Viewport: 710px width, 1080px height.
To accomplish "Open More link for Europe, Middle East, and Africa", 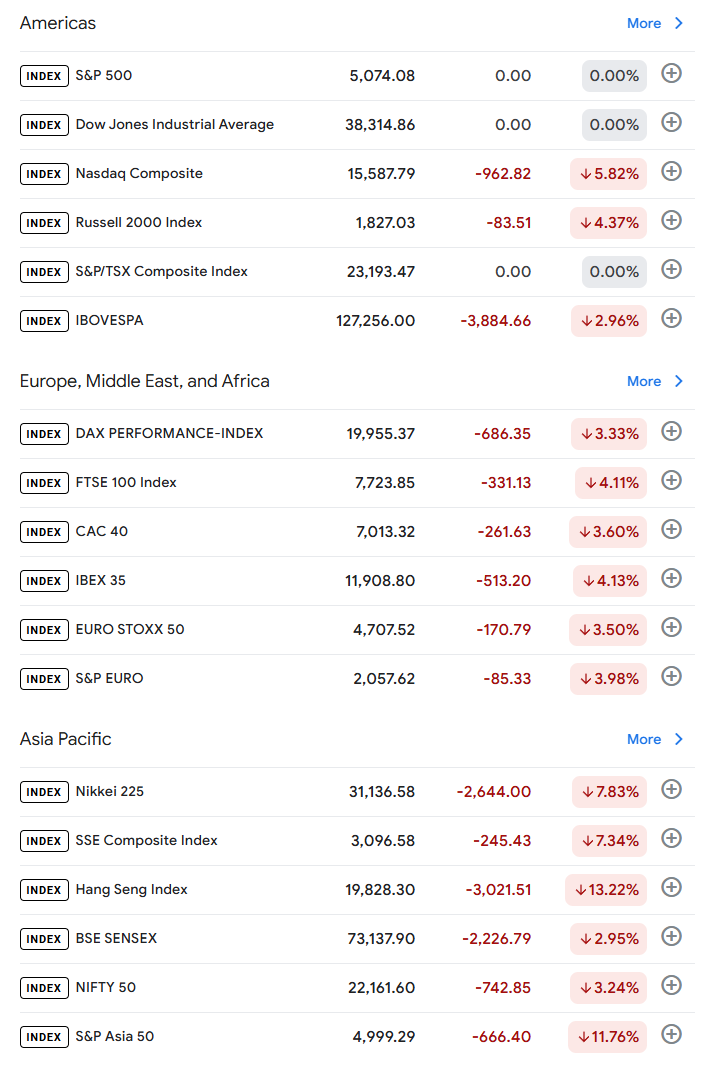I will [643, 382].
